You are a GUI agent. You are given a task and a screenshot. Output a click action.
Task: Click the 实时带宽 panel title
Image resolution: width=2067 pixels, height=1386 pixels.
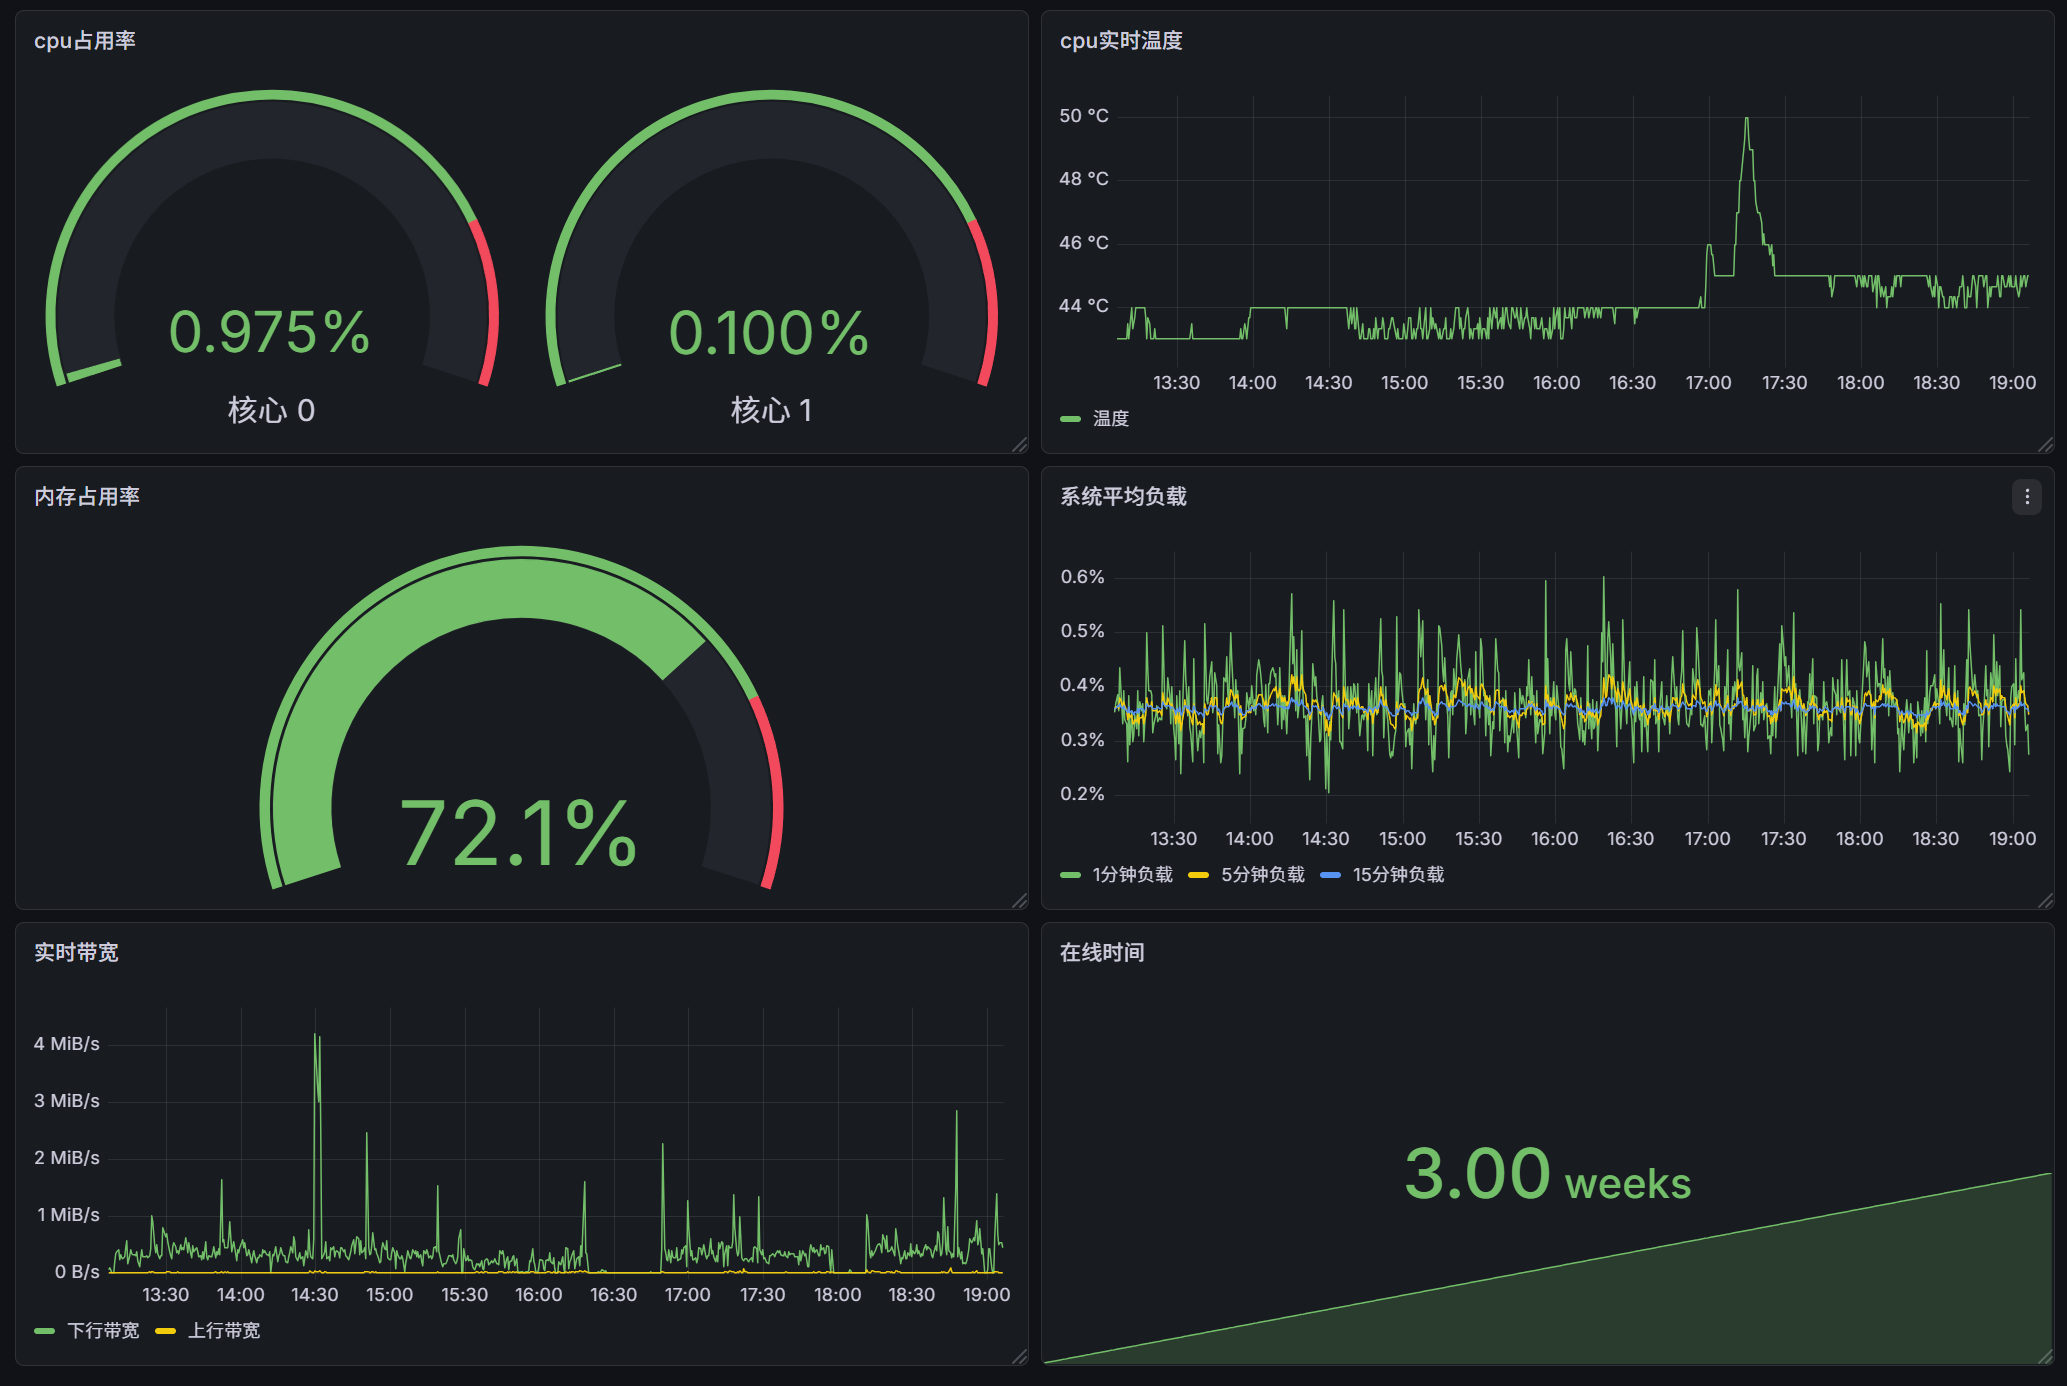coord(76,953)
